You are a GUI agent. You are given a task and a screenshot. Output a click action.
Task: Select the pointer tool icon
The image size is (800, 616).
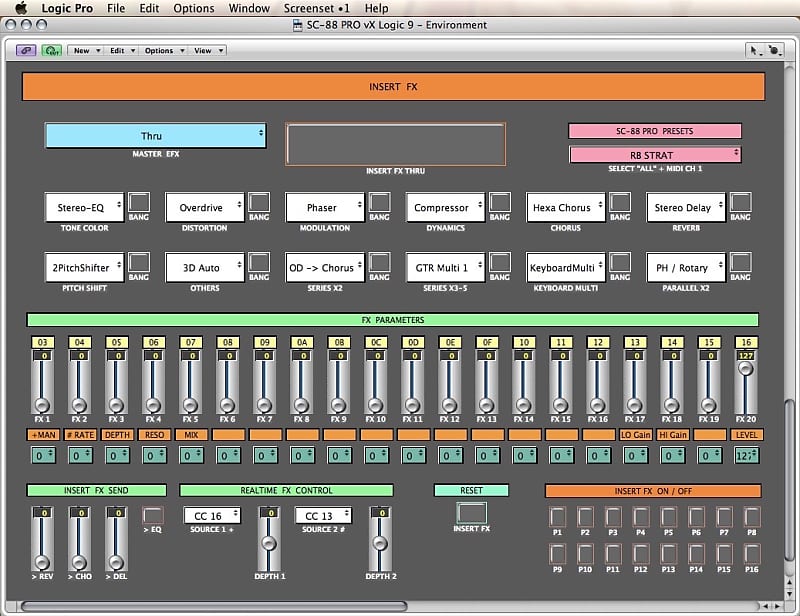(754, 50)
